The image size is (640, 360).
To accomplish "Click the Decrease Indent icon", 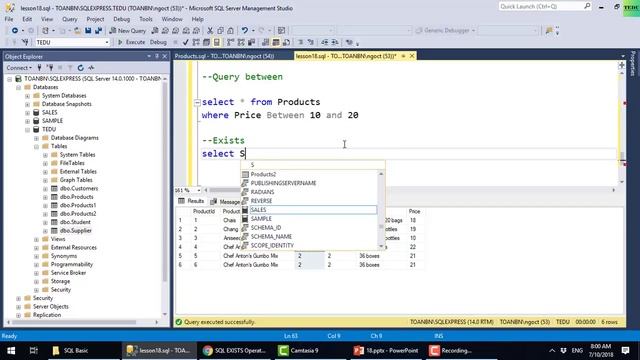I will point(325,42).
